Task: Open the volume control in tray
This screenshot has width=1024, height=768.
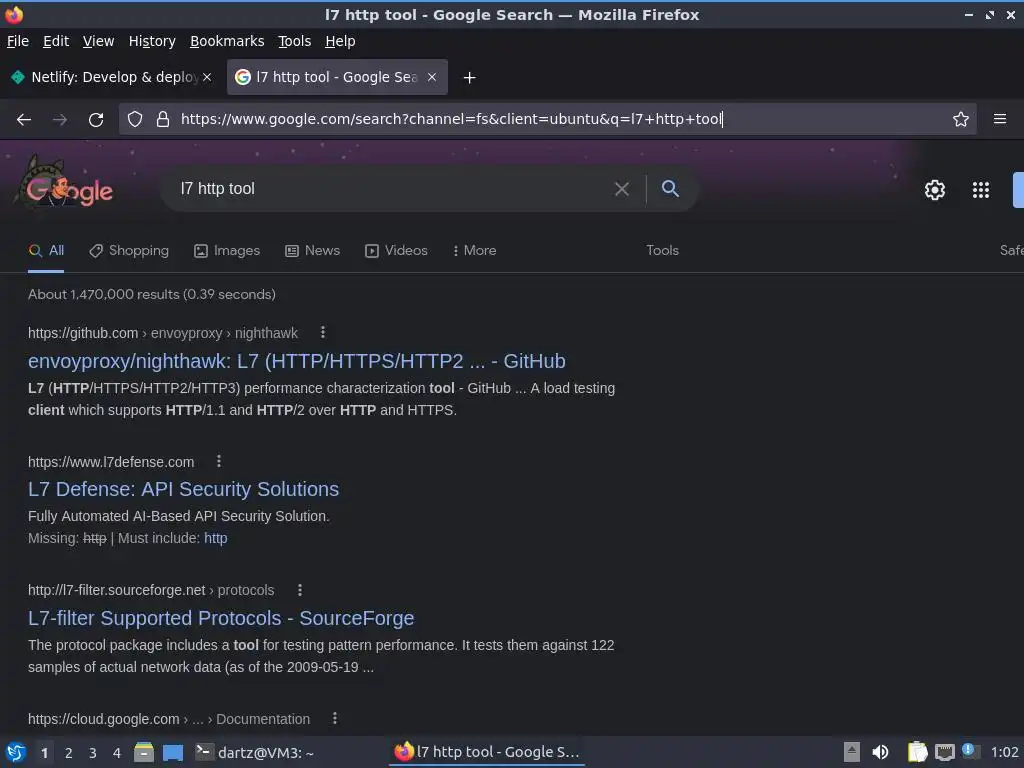Action: click(880, 752)
